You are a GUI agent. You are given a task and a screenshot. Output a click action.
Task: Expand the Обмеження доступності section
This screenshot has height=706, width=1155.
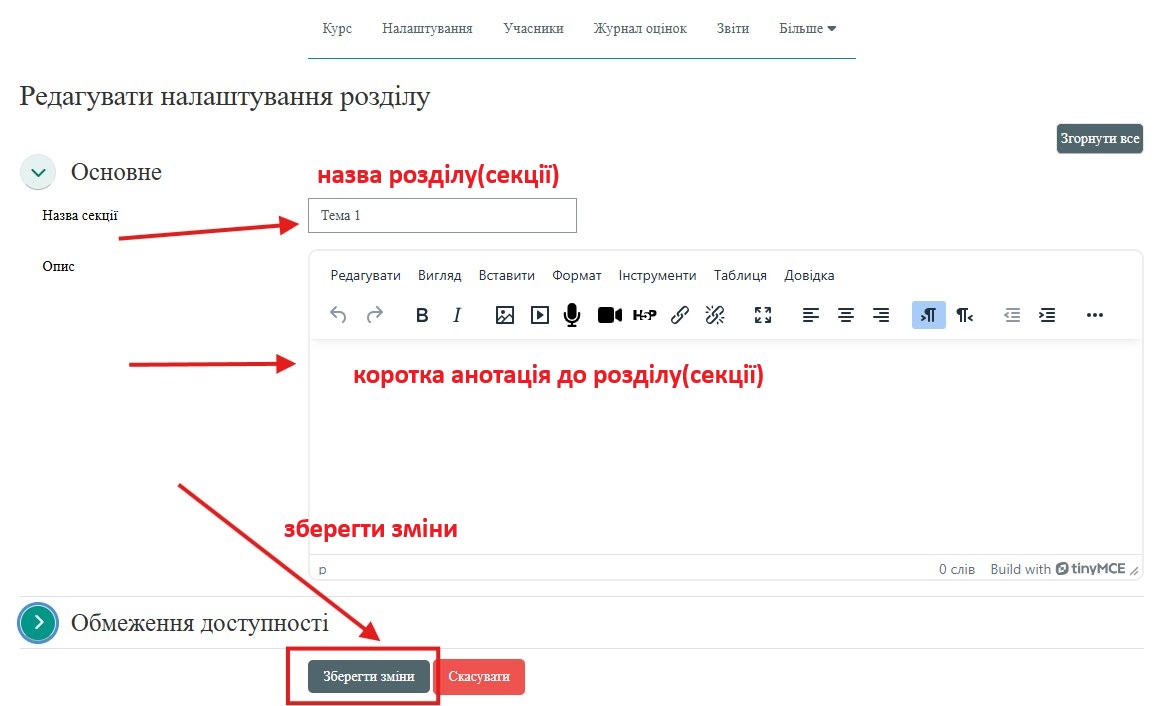coord(38,623)
